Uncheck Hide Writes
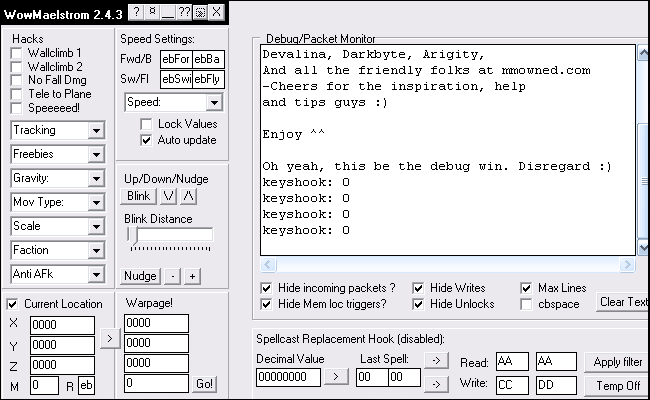 point(418,288)
